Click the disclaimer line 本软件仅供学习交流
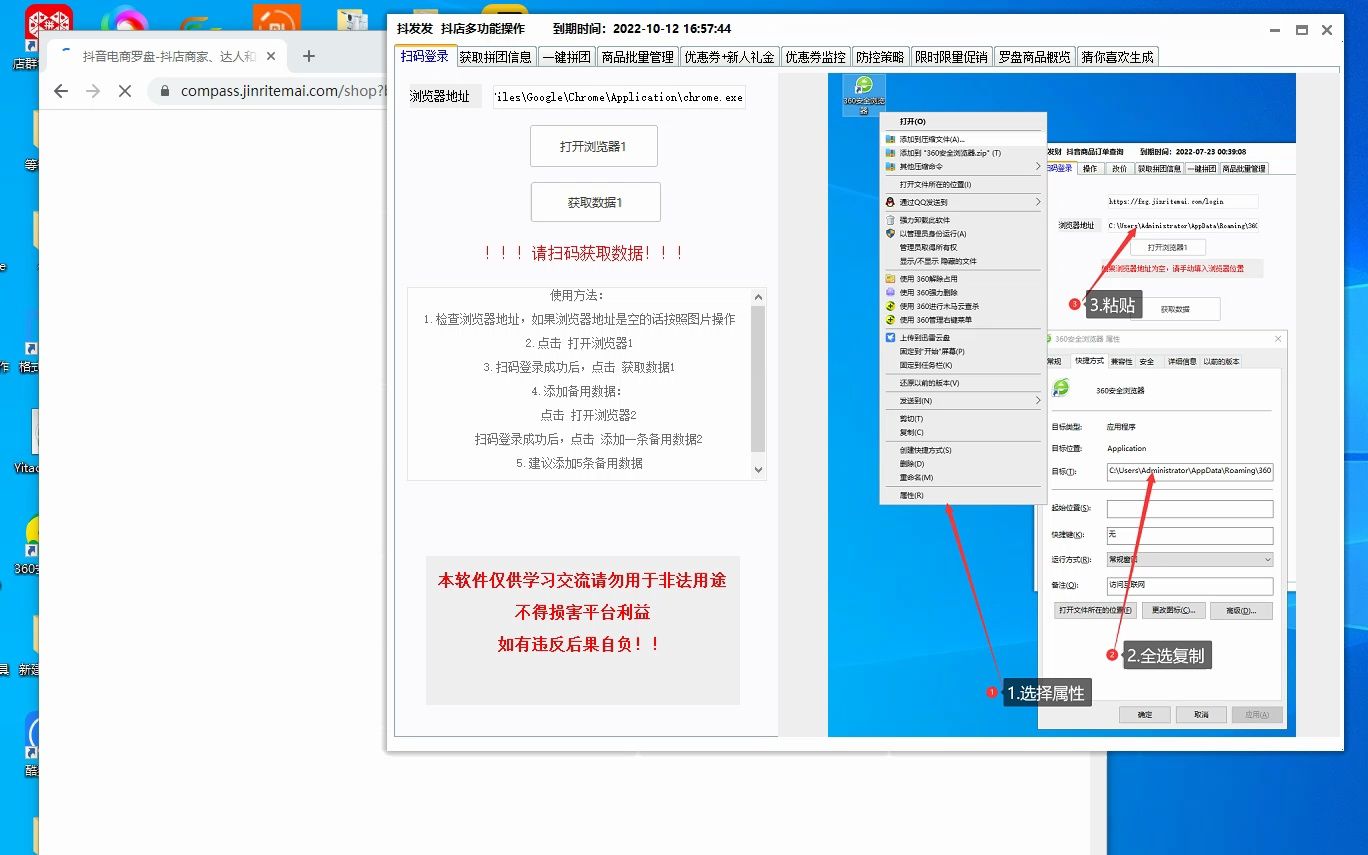This screenshot has height=855, width=1368. 582,580
